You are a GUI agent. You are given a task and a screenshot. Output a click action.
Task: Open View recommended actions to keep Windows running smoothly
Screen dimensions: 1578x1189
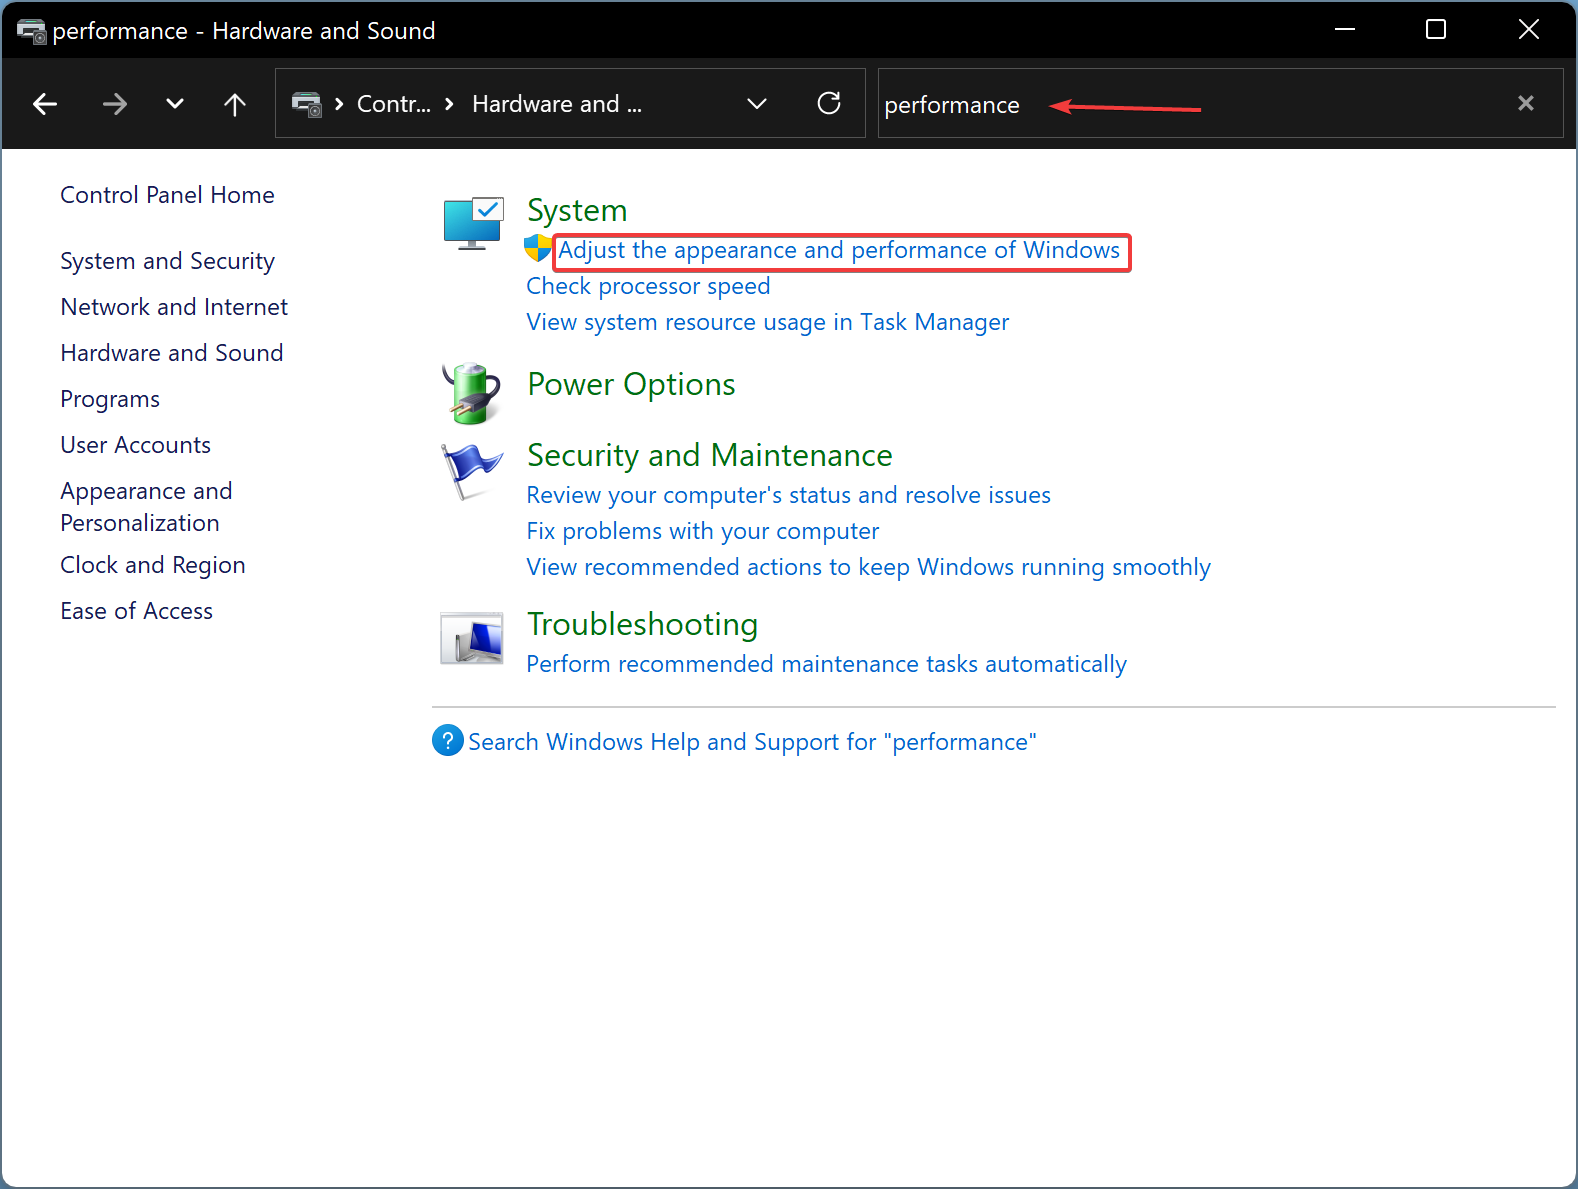pyautogui.click(x=868, y=567)
